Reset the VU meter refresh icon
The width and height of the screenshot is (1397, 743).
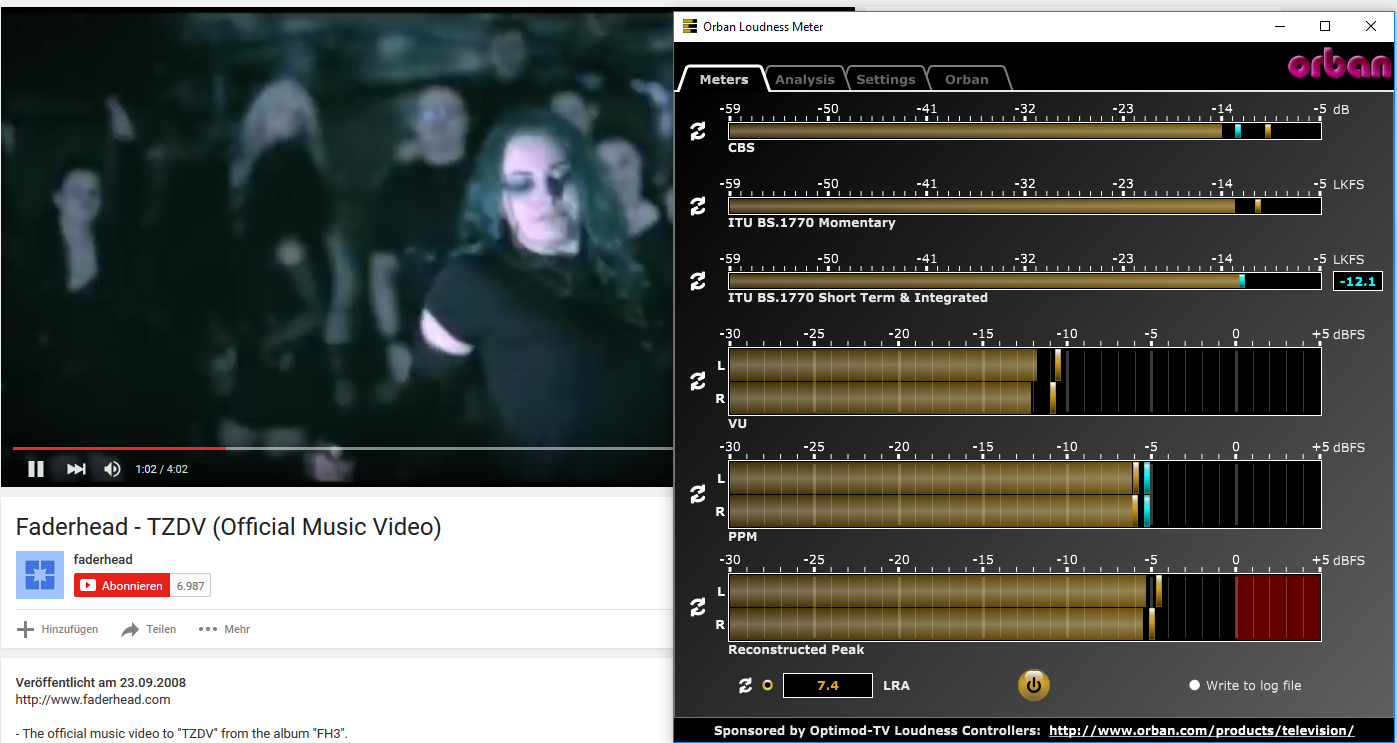point(698,381)
